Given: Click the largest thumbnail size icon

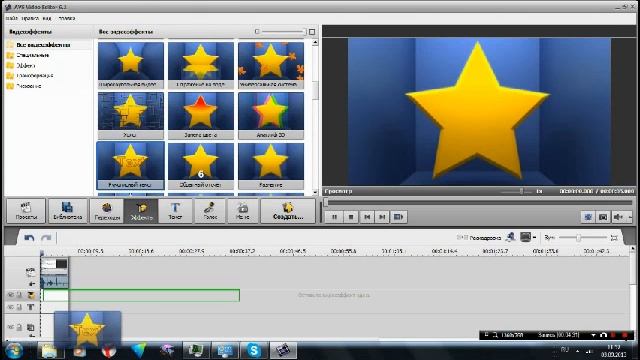Looking at the screenshot, I should [x=312, y=32].
